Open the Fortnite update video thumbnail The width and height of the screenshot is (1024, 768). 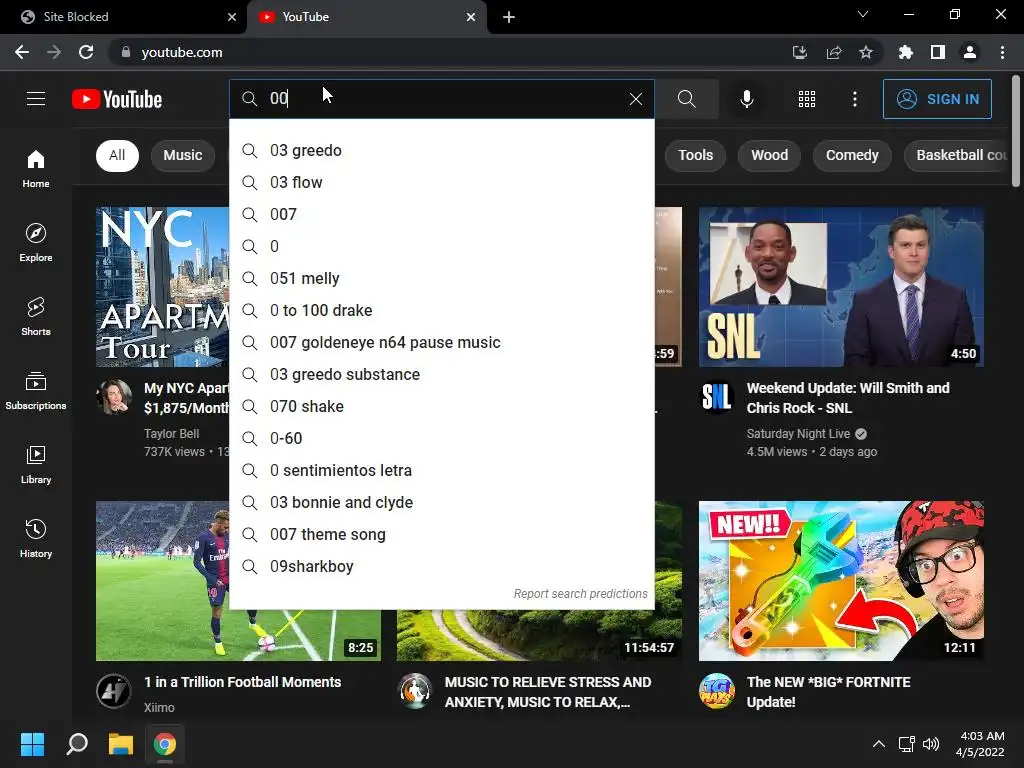841,581
